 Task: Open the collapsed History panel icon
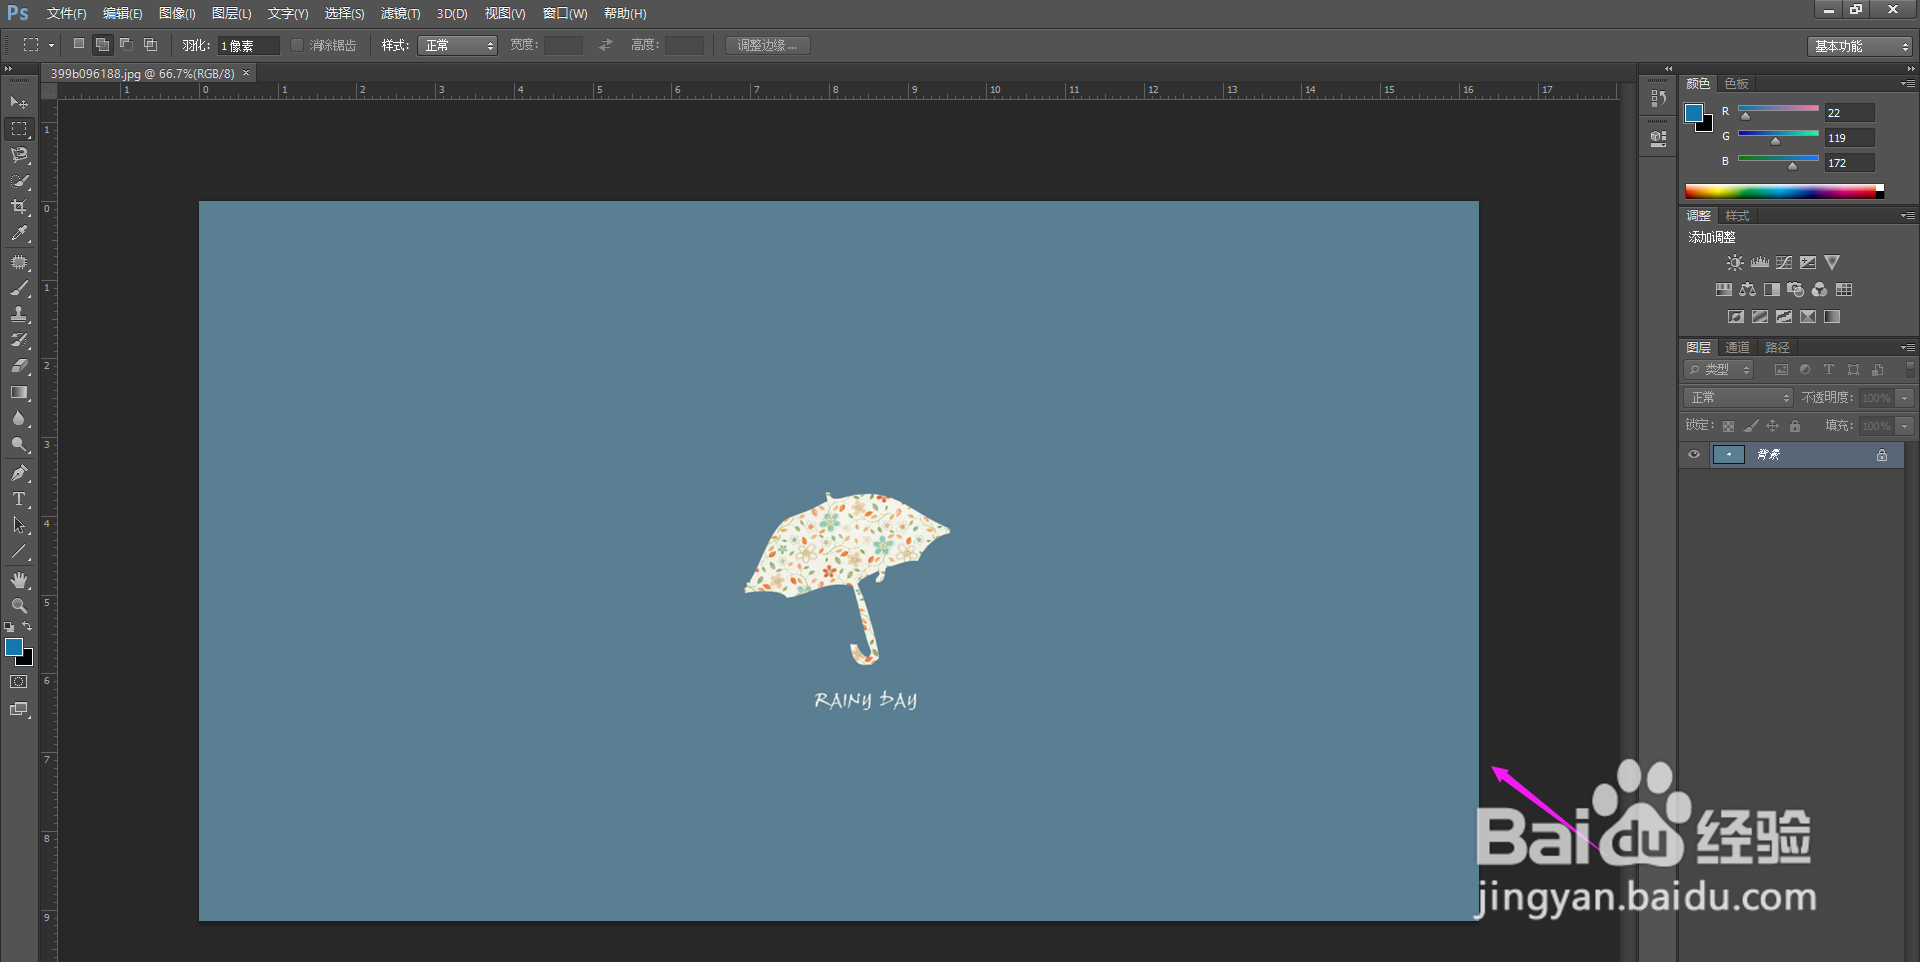coord(1659,98)
